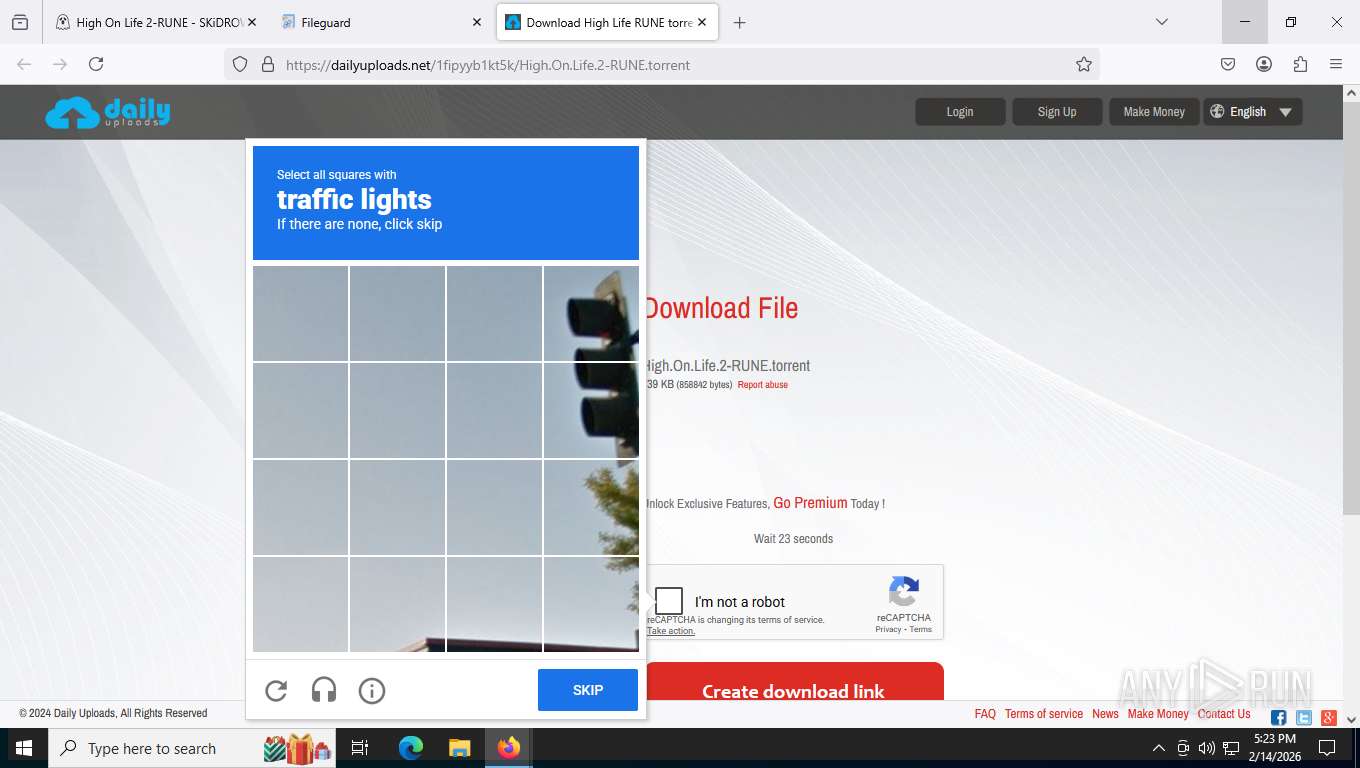Show hidden system tray icons
This screenshot has width=1360, height=768.
pos(1159,748)
